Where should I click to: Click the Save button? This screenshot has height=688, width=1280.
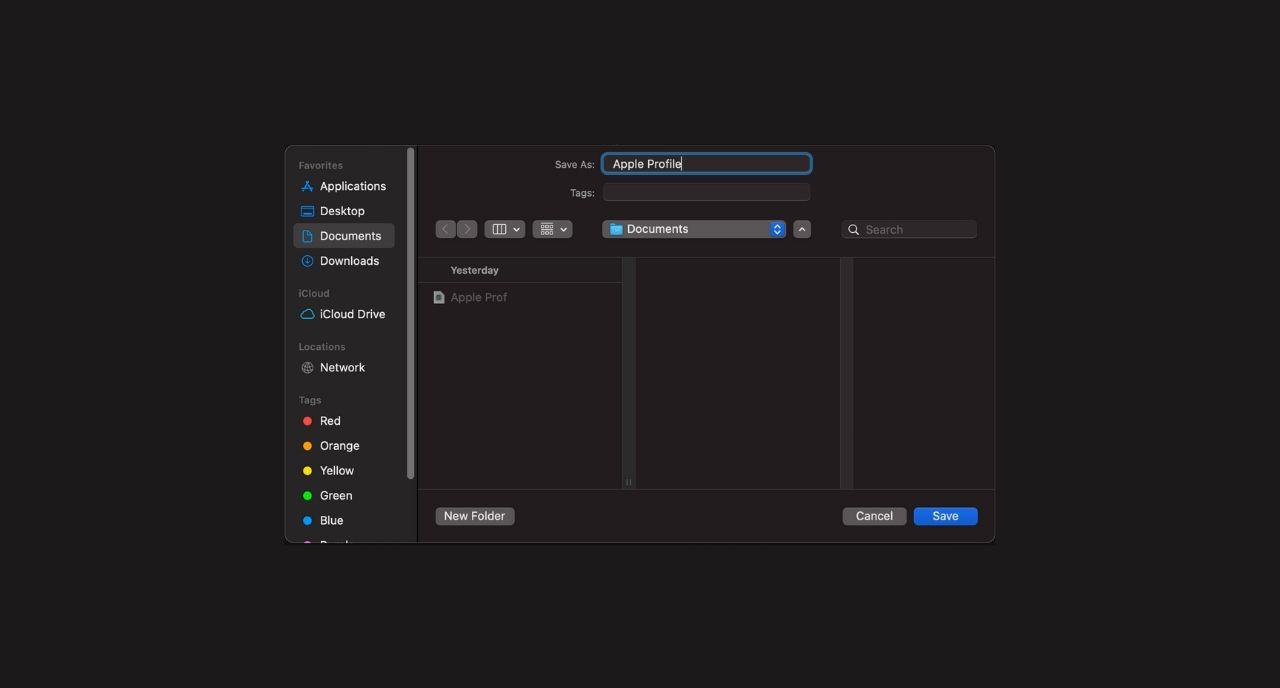945,516
